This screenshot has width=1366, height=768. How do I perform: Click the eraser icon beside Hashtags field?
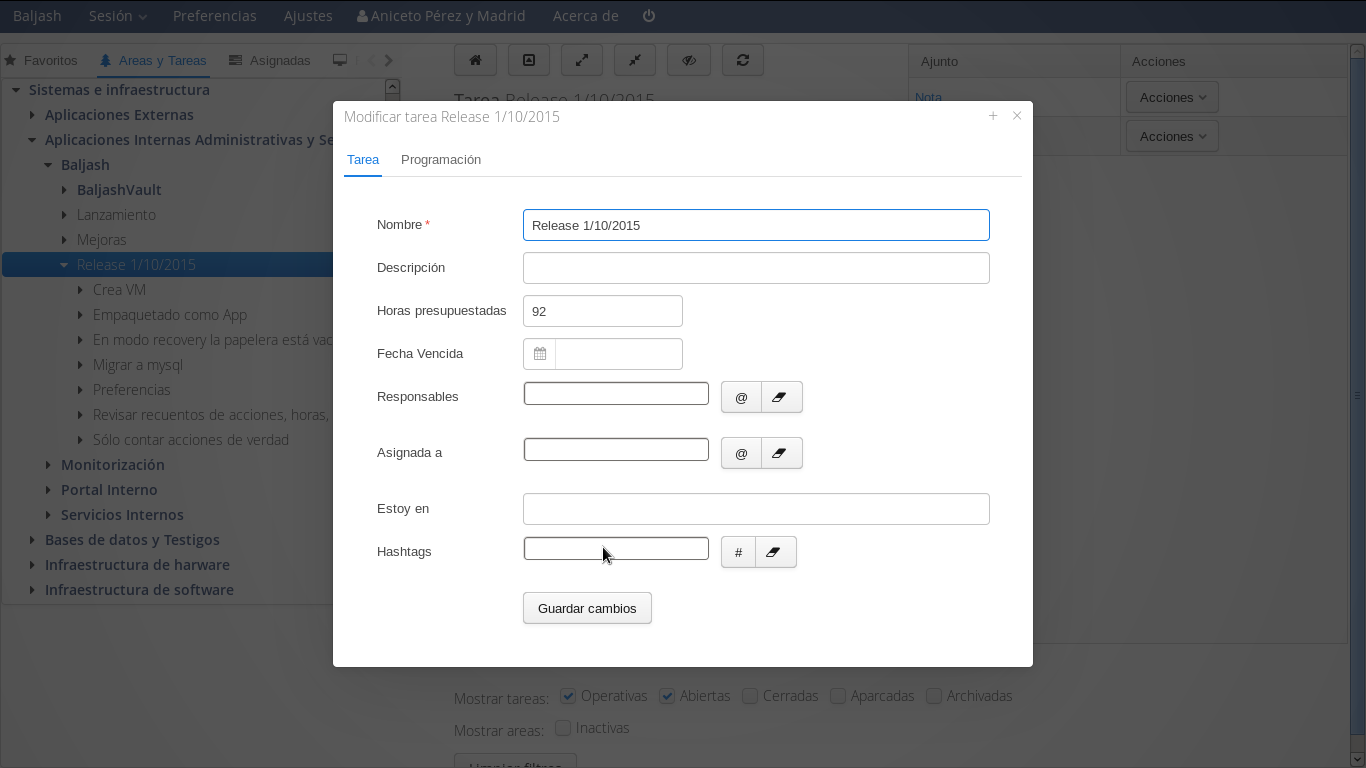(775, 552)
